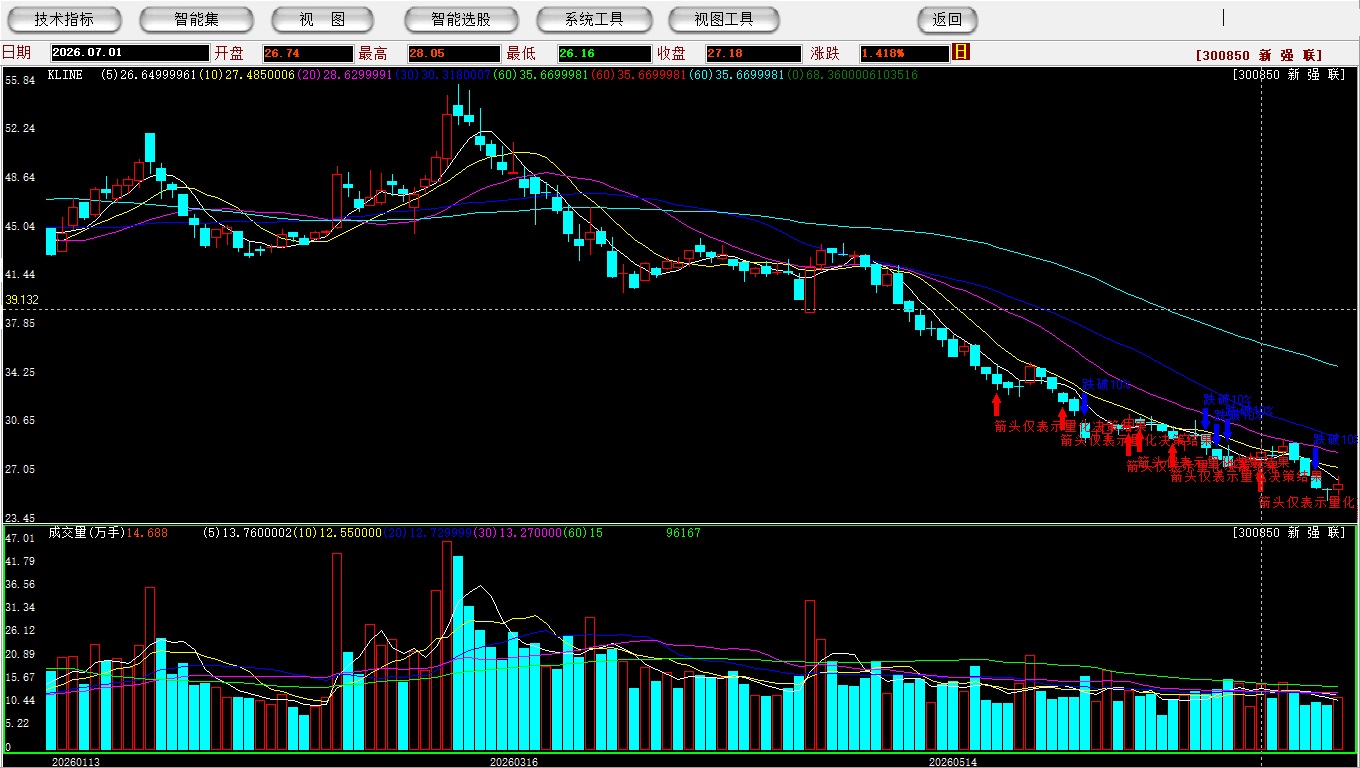This screenshot has width=1360, height=768.
Task: Click the 最高 value 28.05
Action: point(454,53)
